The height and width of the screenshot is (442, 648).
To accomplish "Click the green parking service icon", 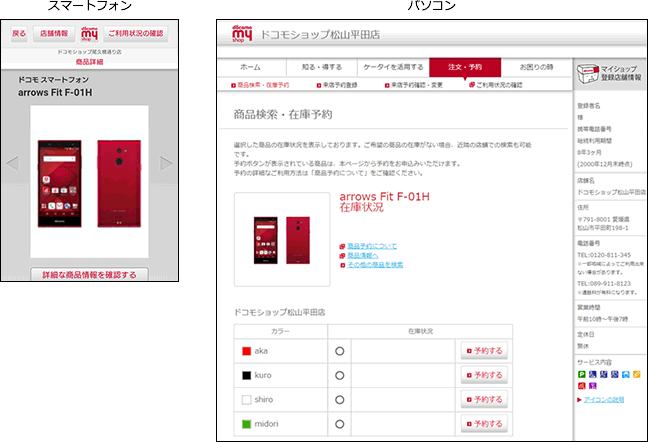I will pos(582,374).
